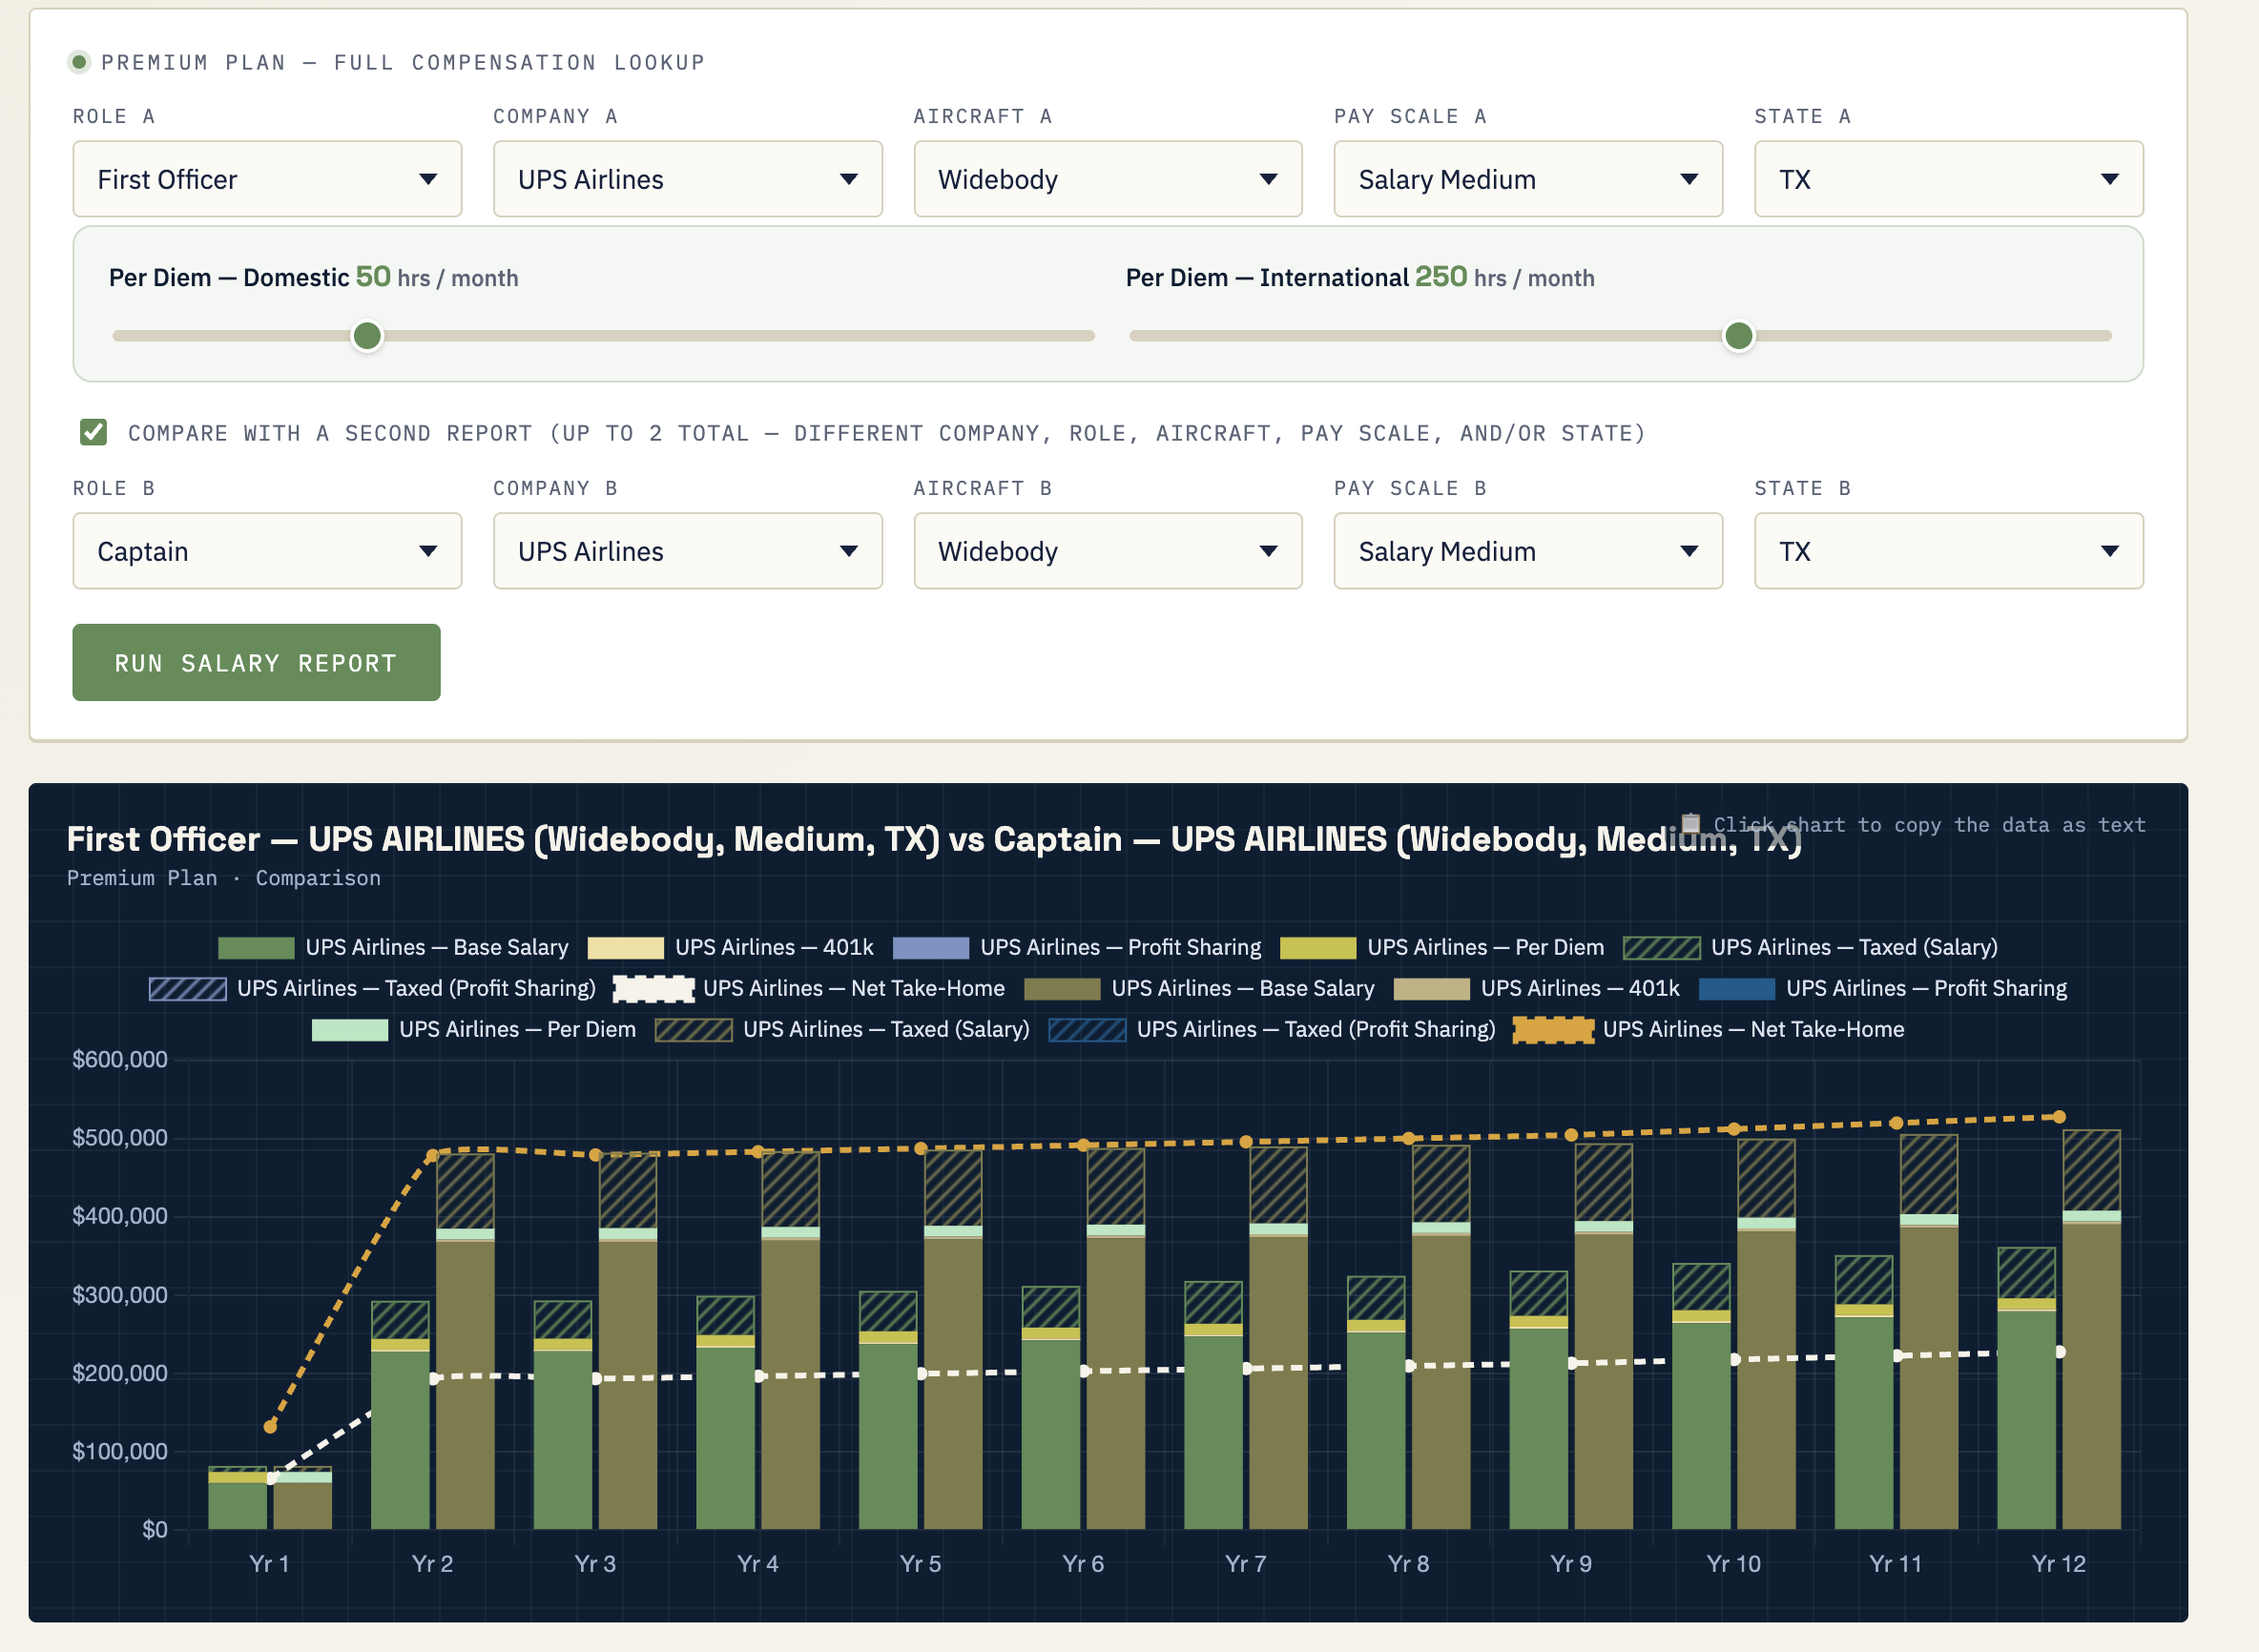Toggle the dark blue solid Profit Sharing legend item

(x=1883, y=988)
